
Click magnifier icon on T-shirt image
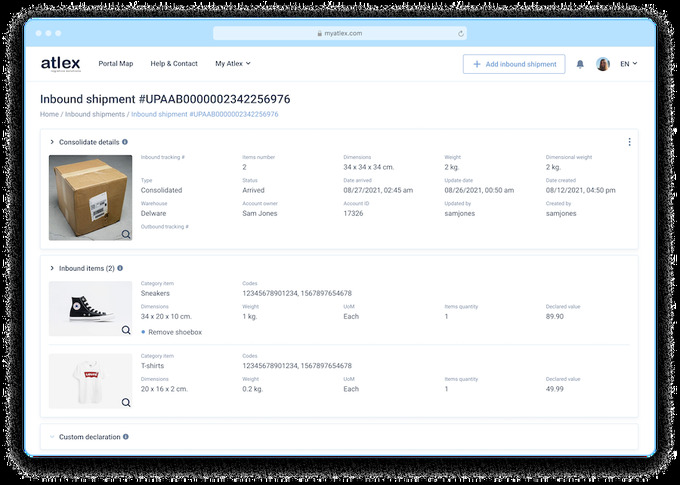[126, 402]
